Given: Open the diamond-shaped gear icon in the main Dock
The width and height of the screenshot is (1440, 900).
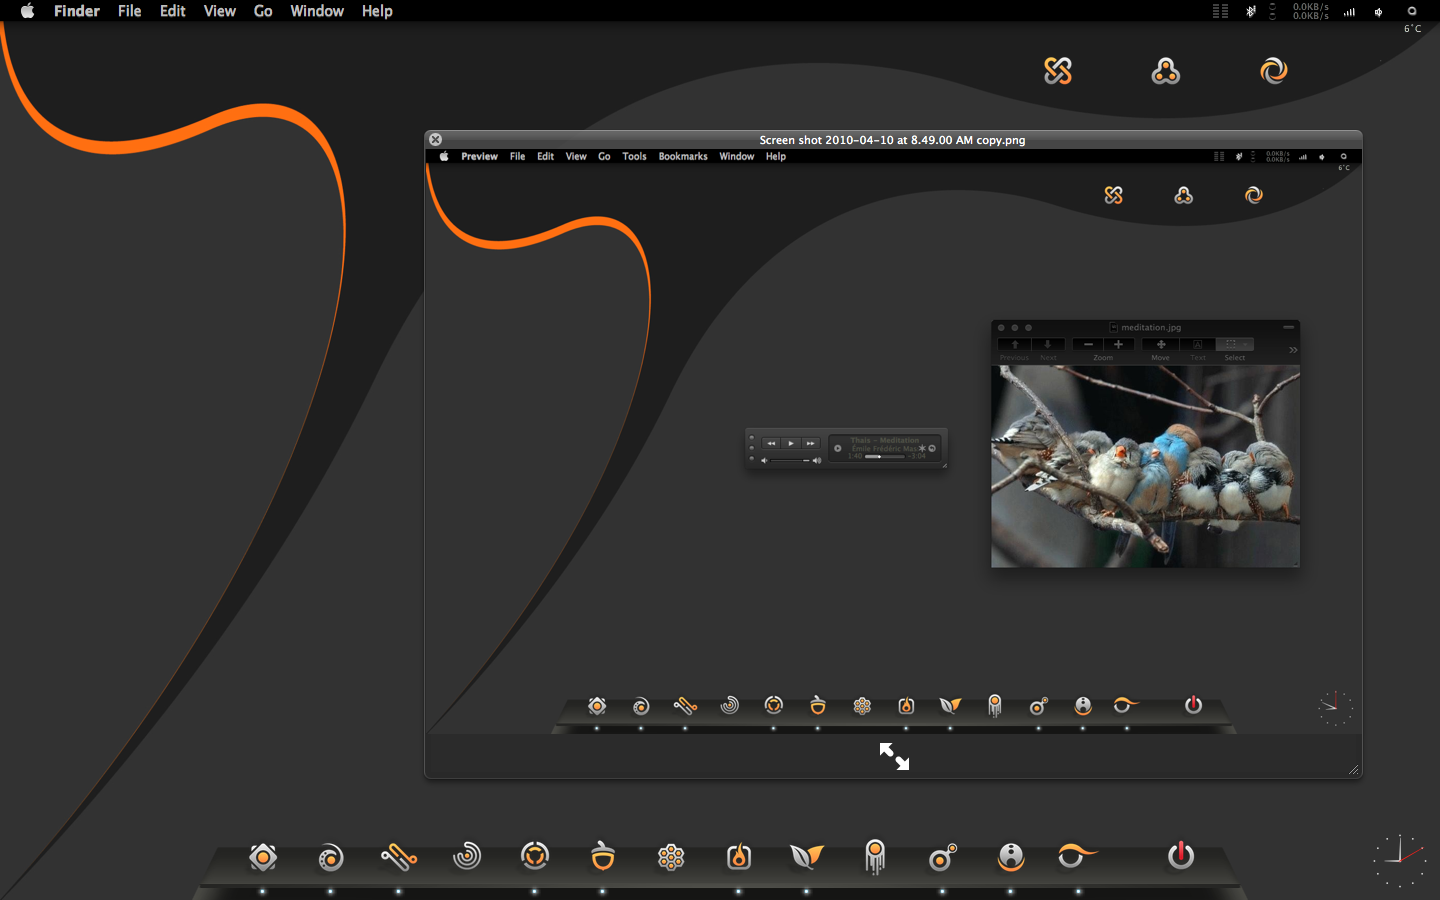Looking at the screenshot, I should coord(263,857).
